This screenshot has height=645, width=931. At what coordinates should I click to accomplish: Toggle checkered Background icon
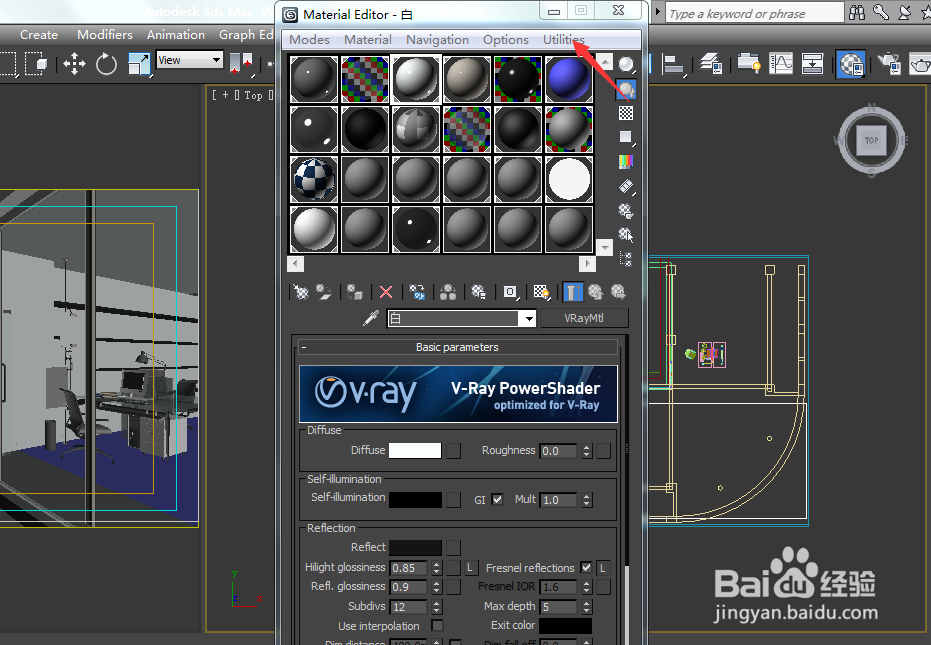tap(626, 113)
